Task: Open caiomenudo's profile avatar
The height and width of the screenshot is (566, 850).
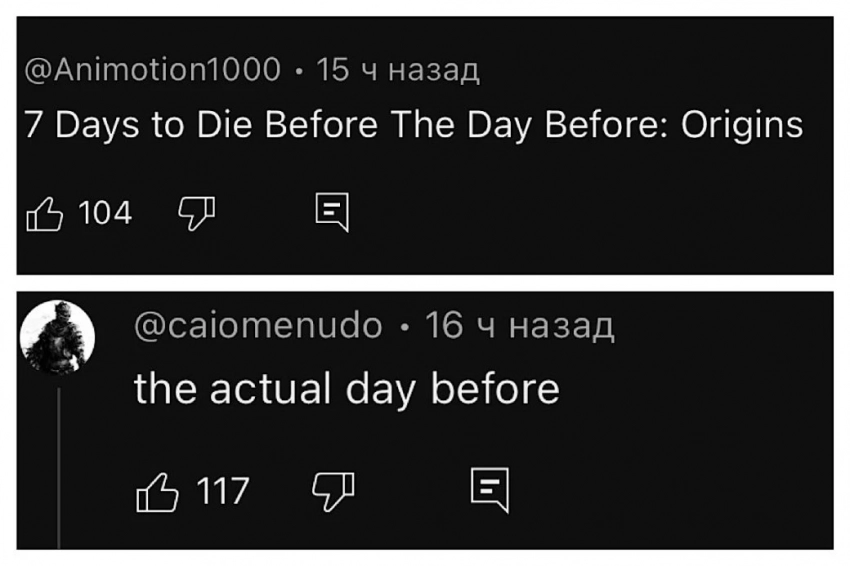Action: [x=57, y=337]
